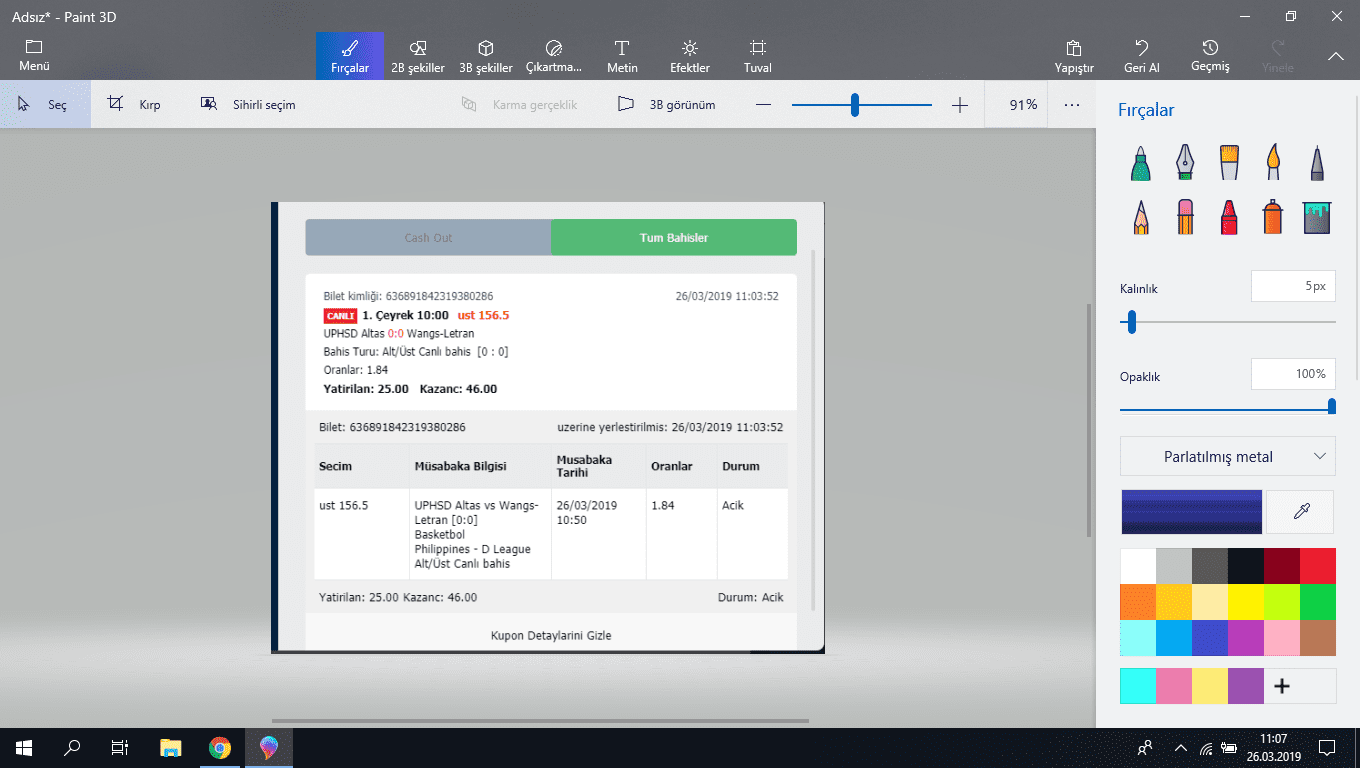The width and height of the screenshot is (1360, 768).
Task: Select the Watercolor brush
Action: [1273, 162]
